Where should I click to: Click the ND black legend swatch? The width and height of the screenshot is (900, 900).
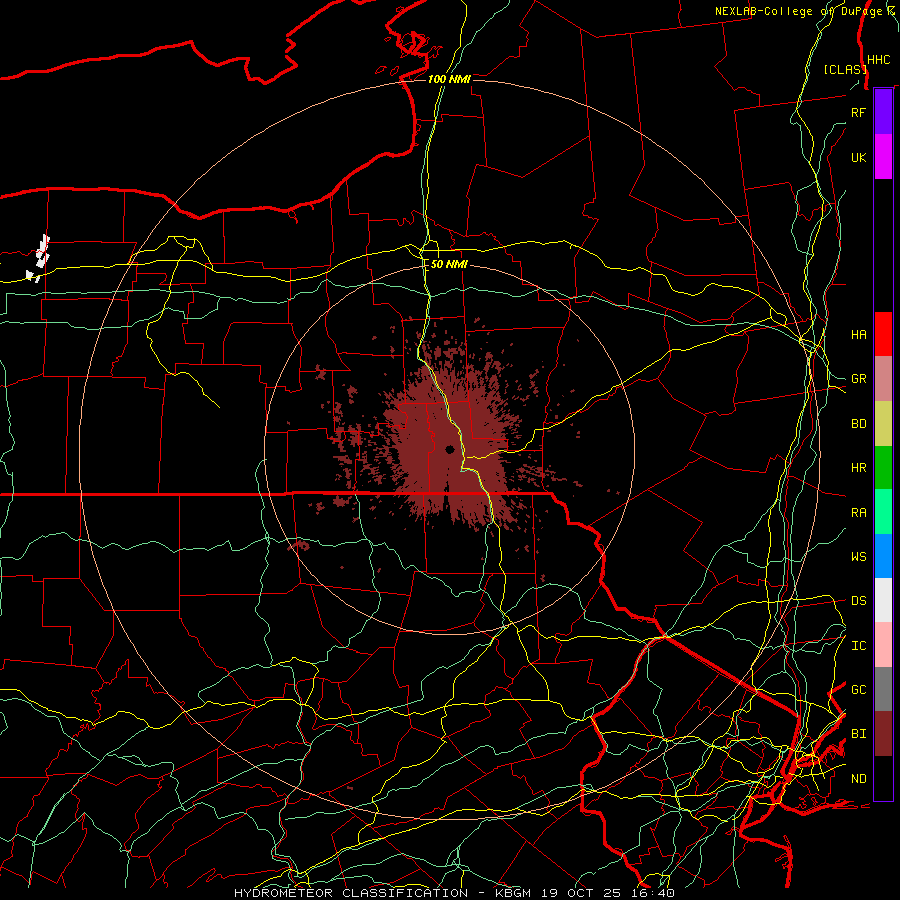coord(883,778)
